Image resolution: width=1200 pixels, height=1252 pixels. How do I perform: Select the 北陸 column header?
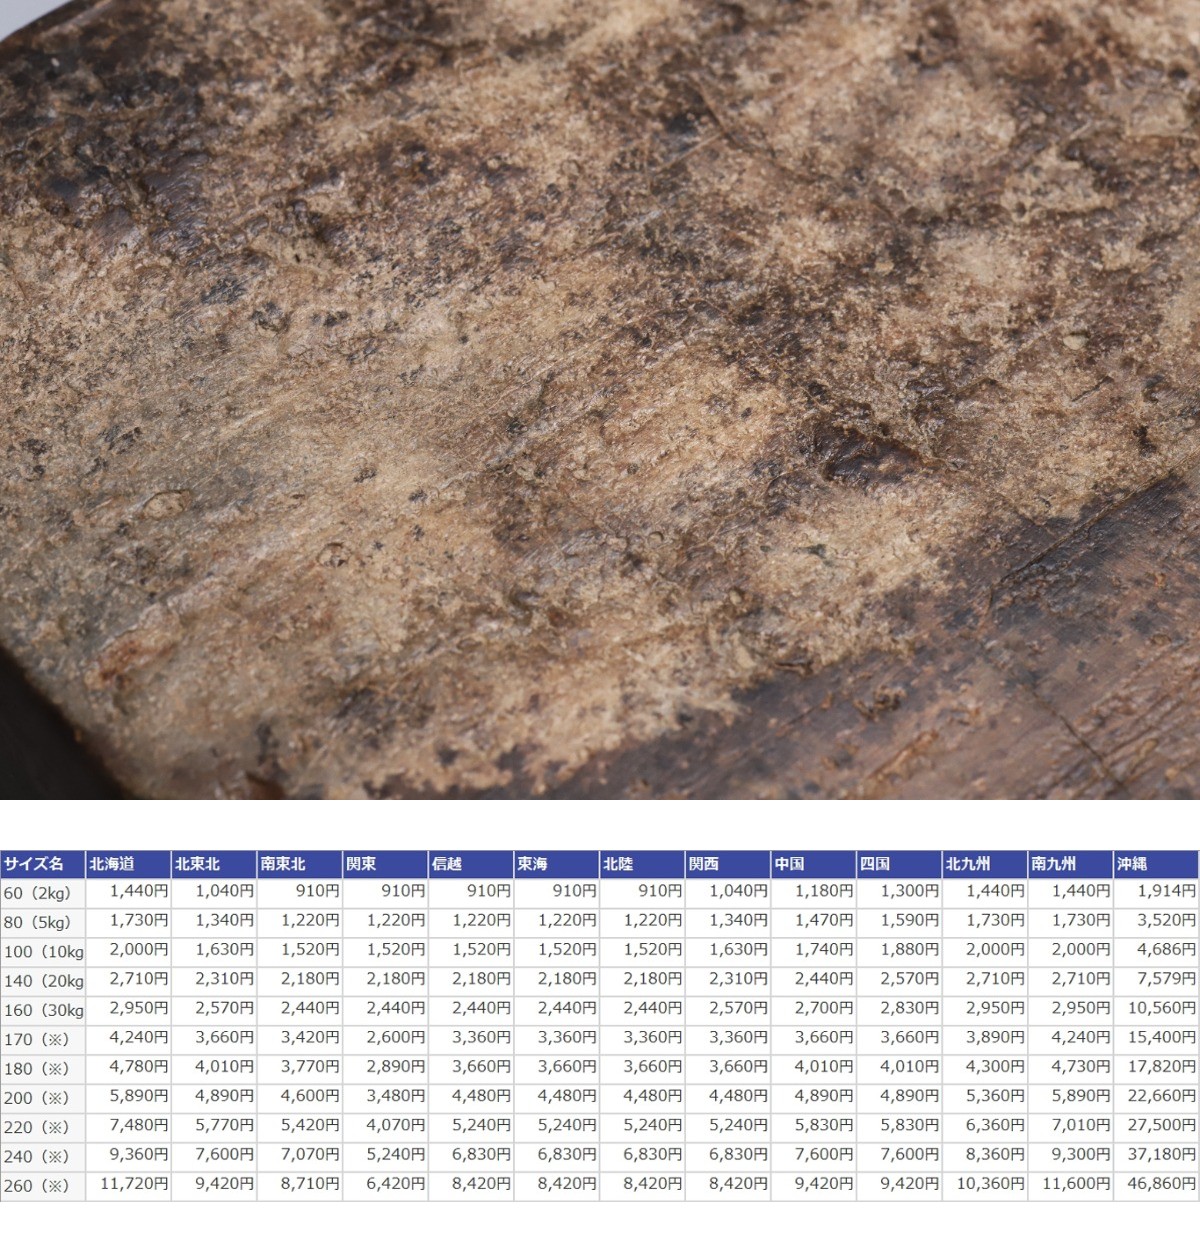coord(642,864)
